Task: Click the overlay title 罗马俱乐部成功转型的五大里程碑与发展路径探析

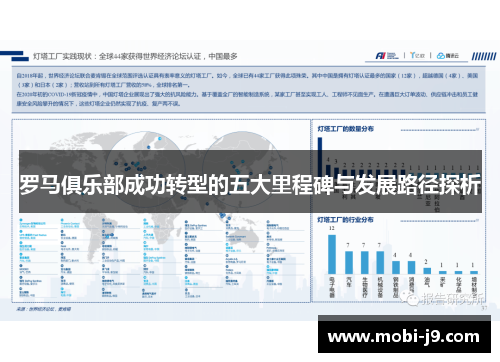Action: [x=250, y=184]
